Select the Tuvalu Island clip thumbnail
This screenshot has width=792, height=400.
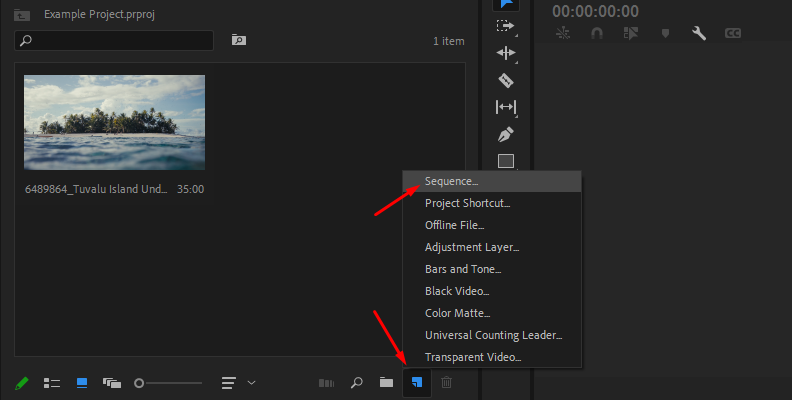[x=115, y=122]
